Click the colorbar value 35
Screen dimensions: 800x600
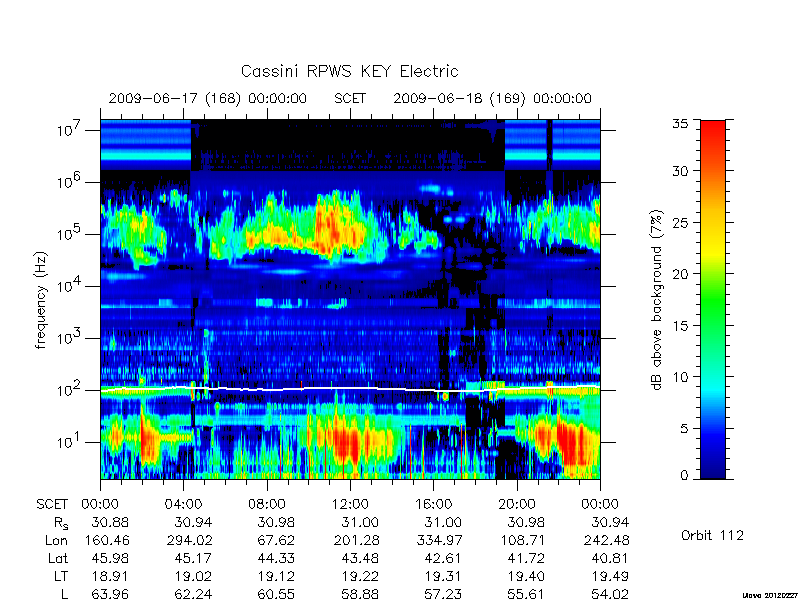tap(680, 124)
